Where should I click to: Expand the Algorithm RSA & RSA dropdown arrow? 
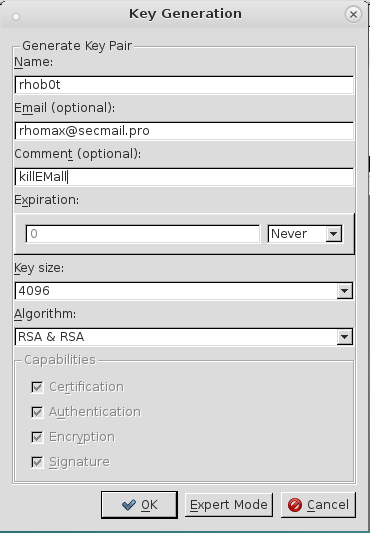[344, 337]
